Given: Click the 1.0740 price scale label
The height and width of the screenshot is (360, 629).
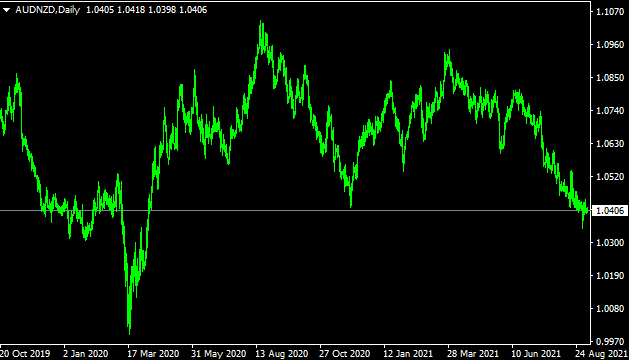Looking at the screenshot, I should pos(610,110).
